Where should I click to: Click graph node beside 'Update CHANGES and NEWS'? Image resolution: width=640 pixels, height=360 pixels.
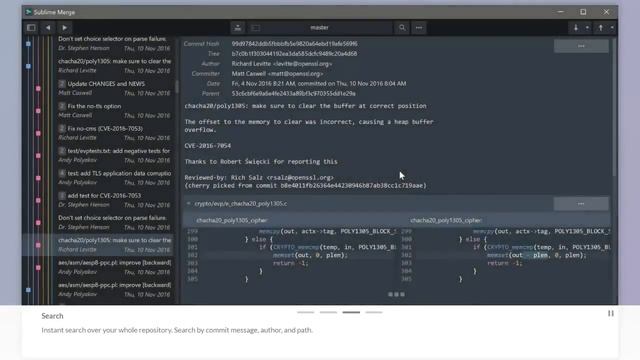[x=38, y=89]
